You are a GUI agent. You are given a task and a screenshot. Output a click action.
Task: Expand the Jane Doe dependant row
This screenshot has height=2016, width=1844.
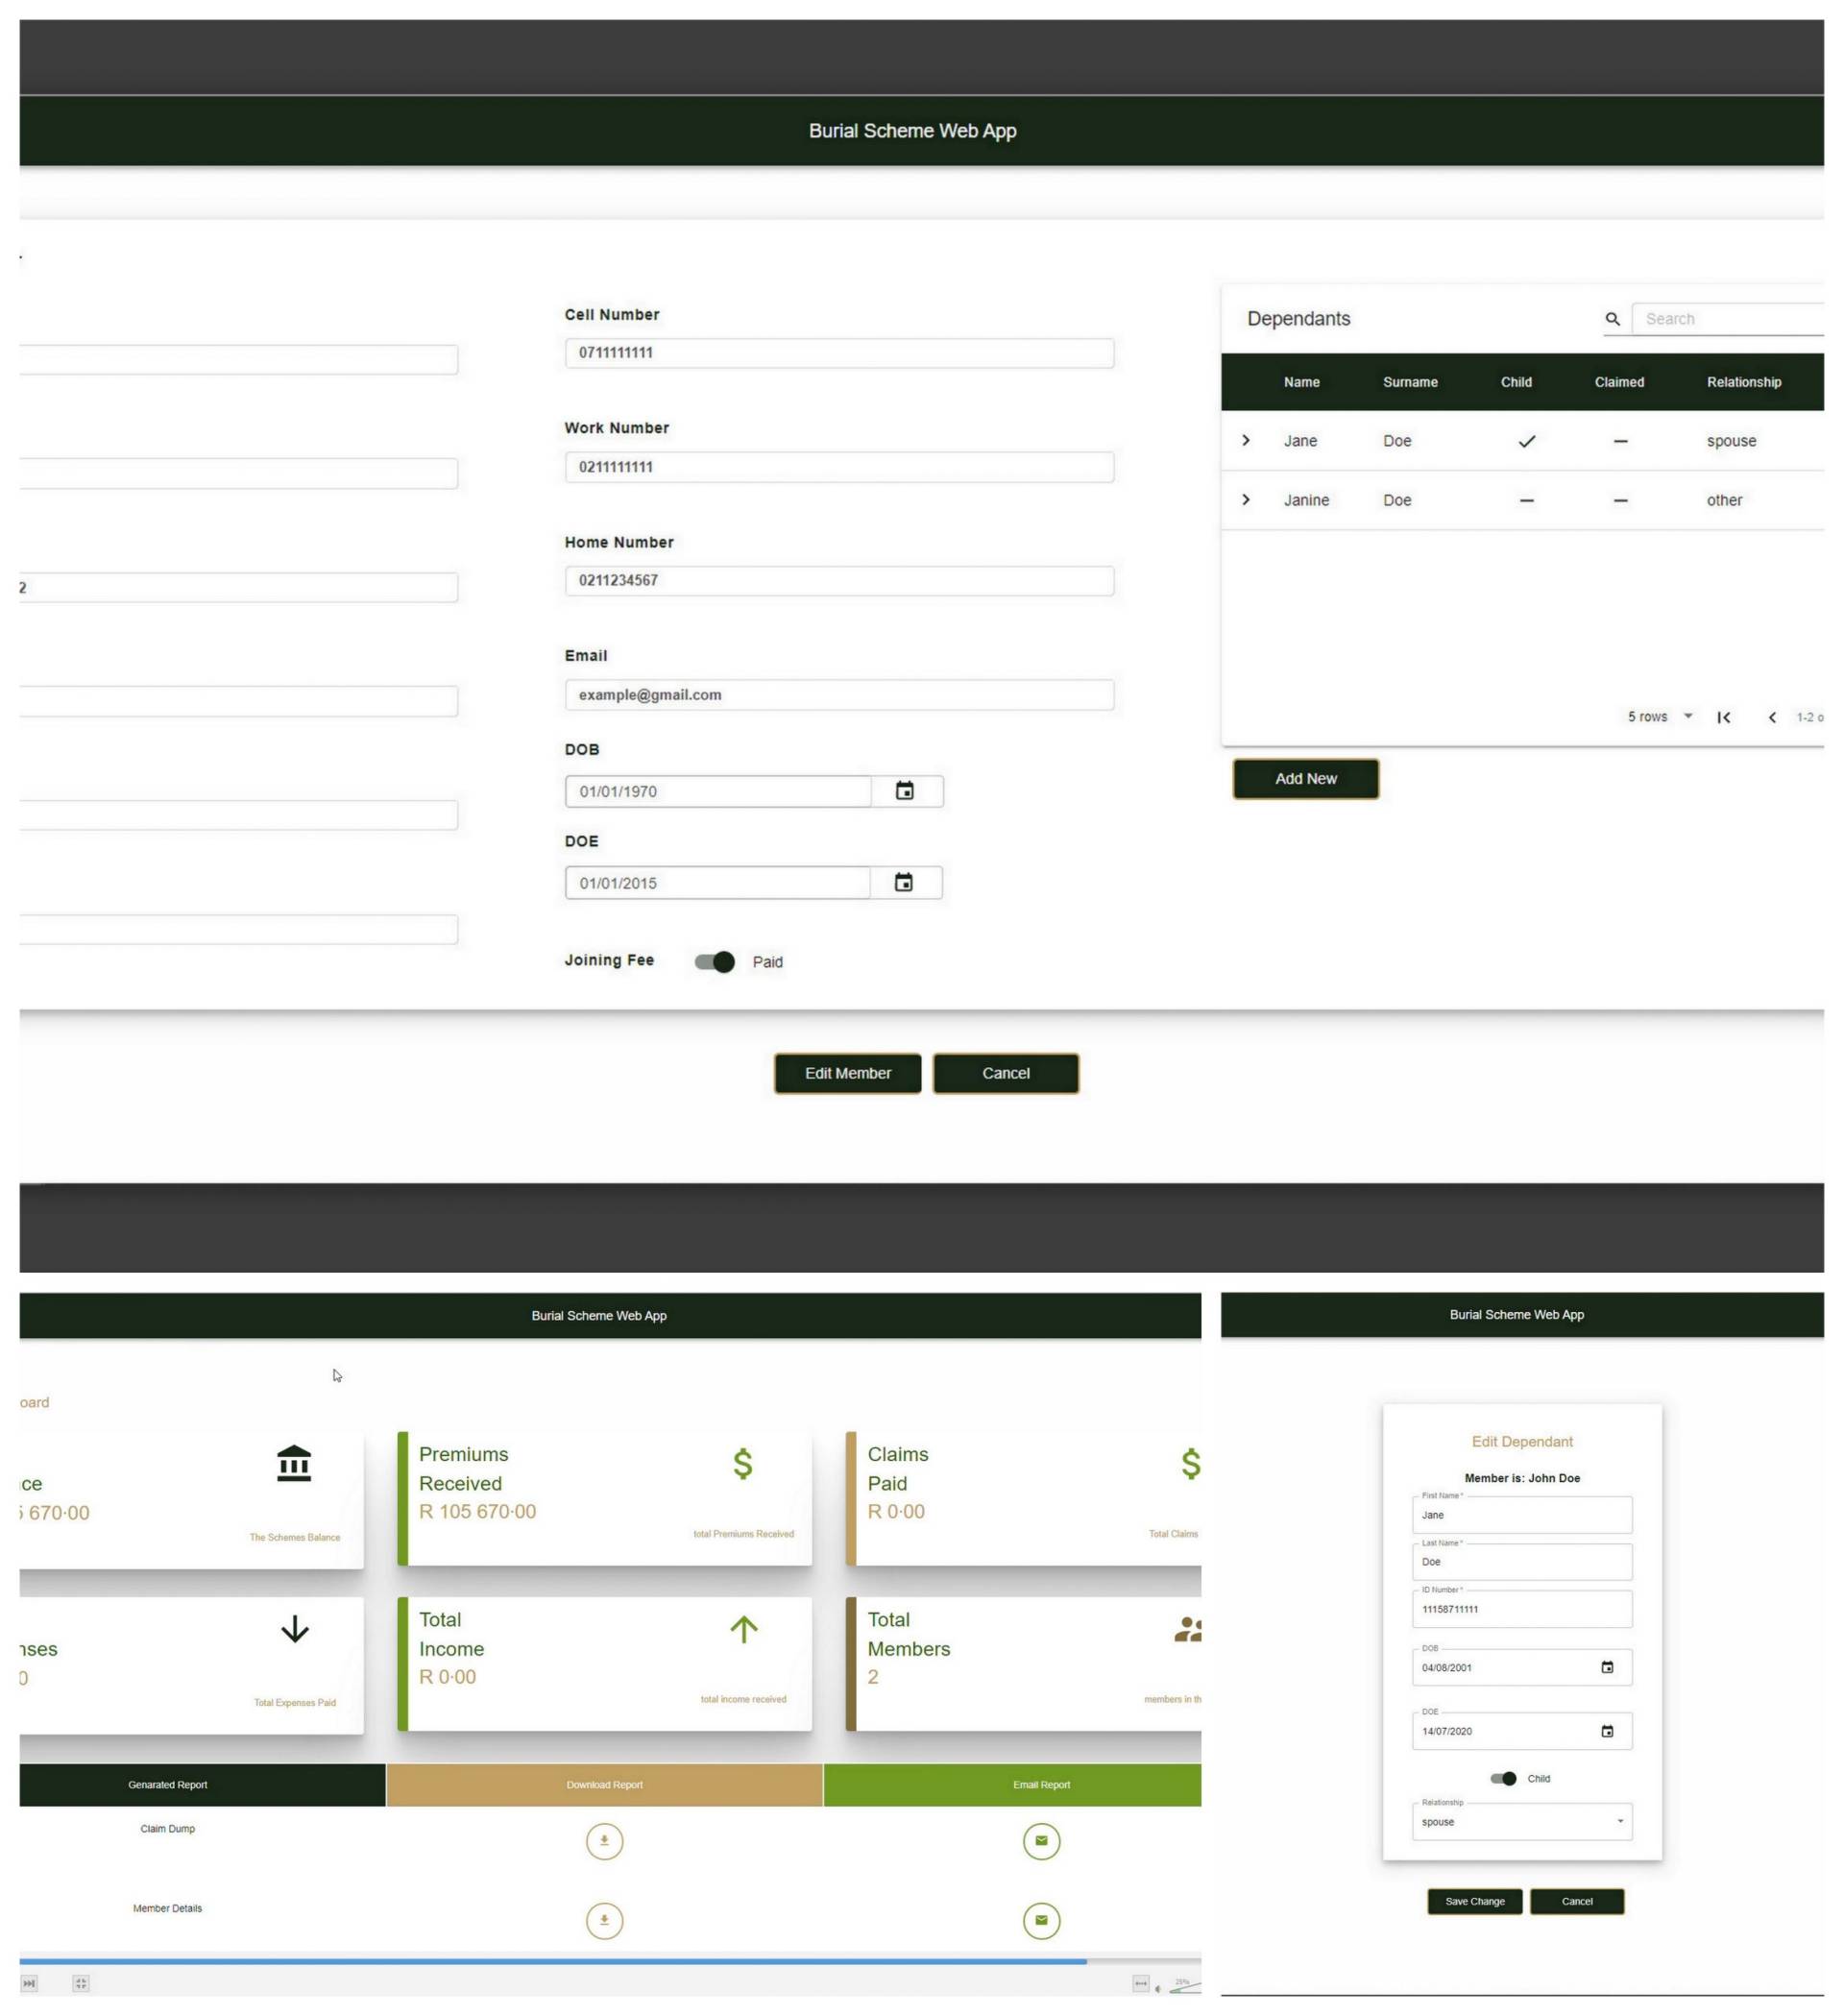1246,440
